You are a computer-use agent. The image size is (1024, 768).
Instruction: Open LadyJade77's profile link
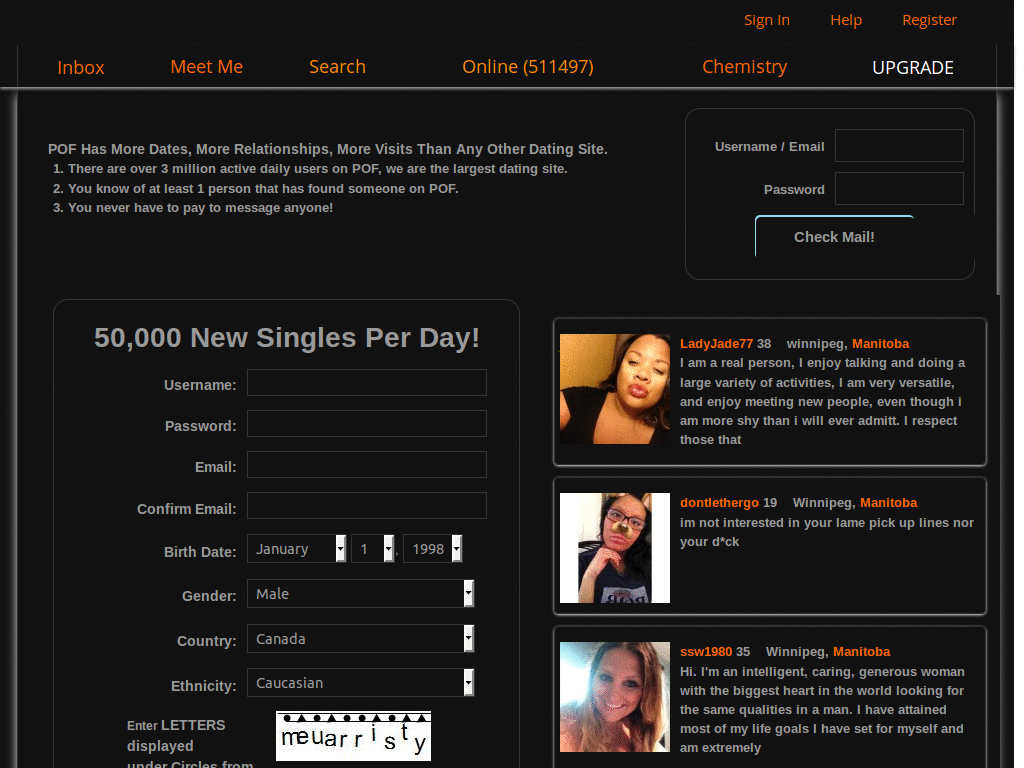(716, 343)
